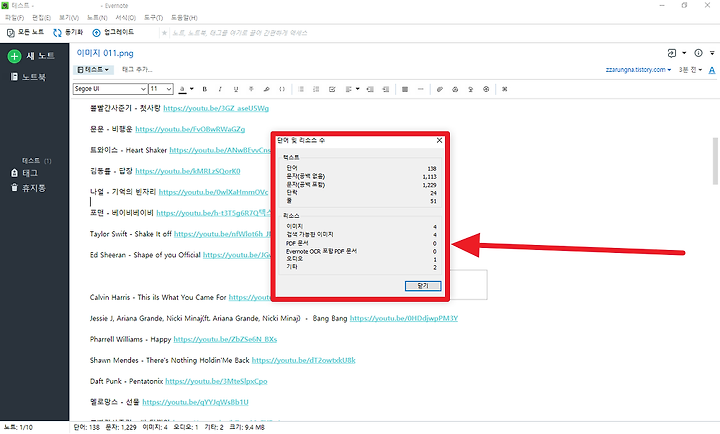Screen dimensions: 720x434
Task: Open the note date dropdown
Action: coord(690,70)
